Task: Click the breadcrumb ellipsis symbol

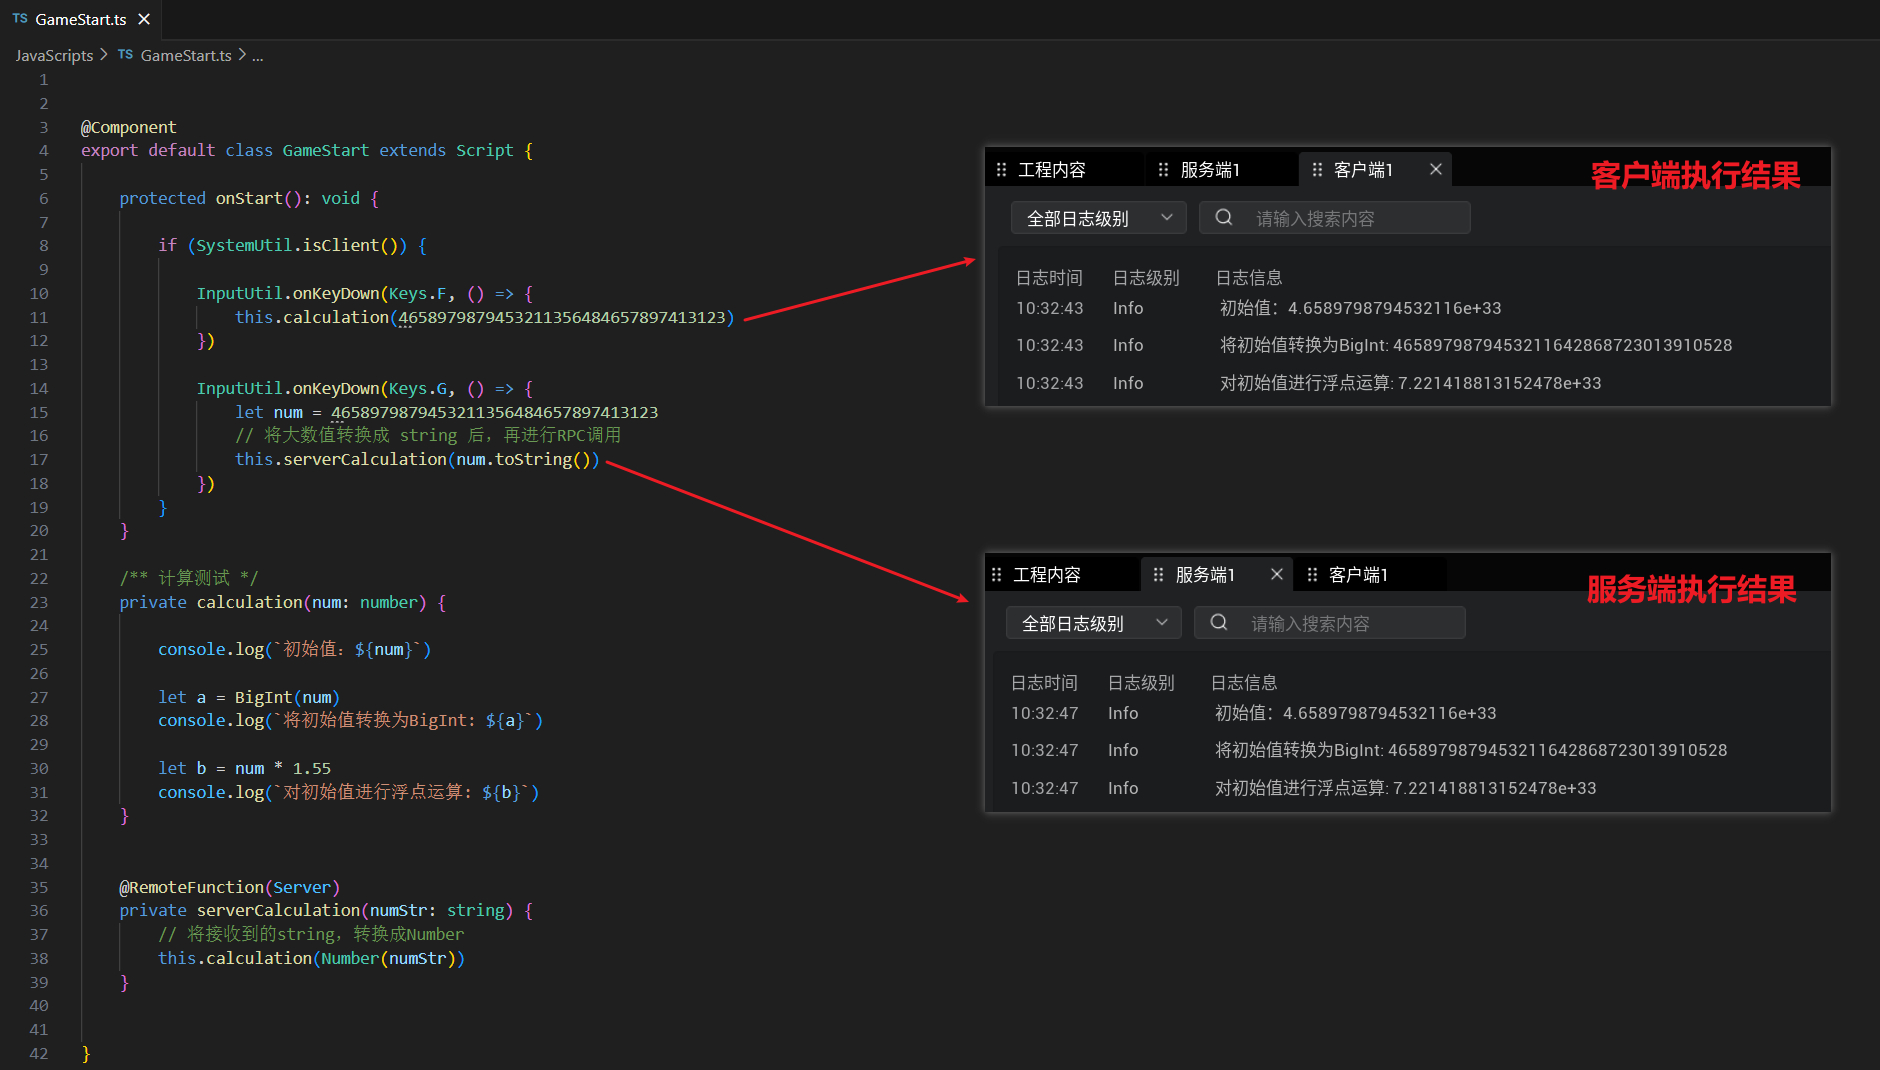Action: pyautogui.click(x=258, y=56)
